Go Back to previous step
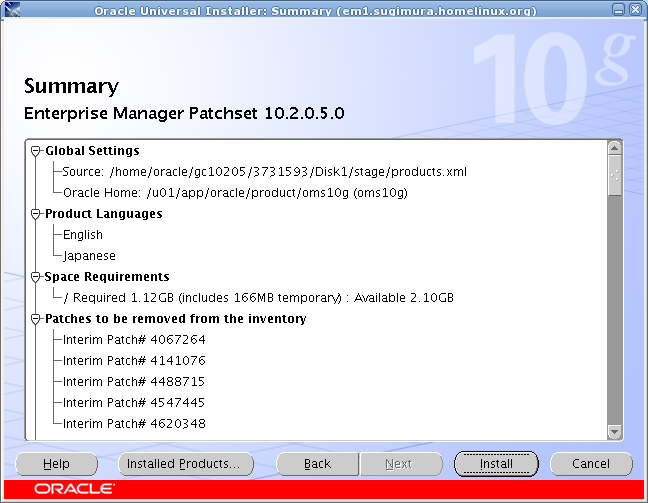 click(317, 464)
